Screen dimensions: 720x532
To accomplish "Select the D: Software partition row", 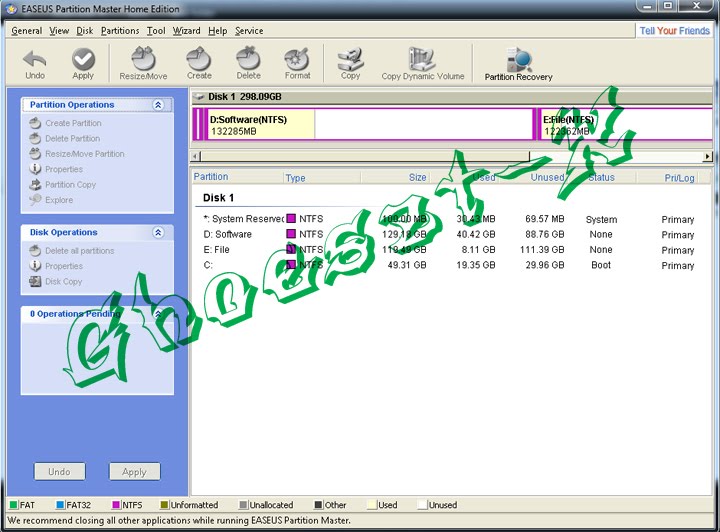I will [x=449, y=234].
